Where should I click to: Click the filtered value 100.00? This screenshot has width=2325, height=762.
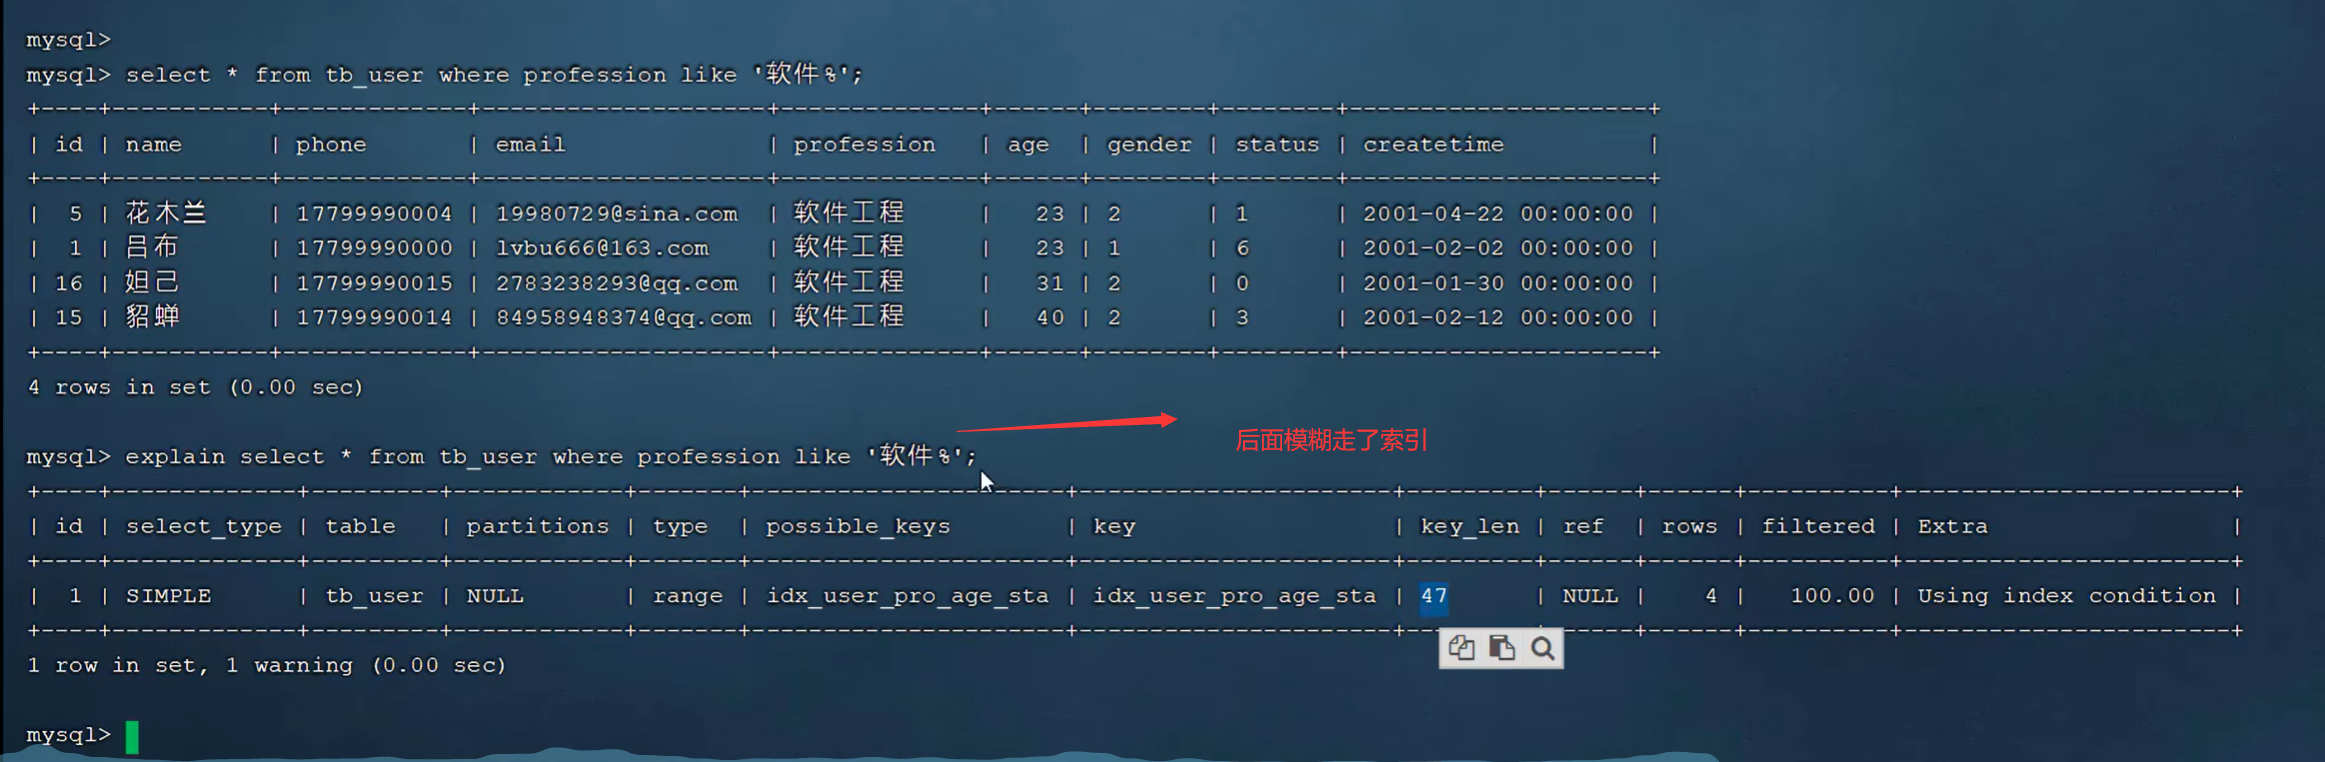tap(1832, 597)
